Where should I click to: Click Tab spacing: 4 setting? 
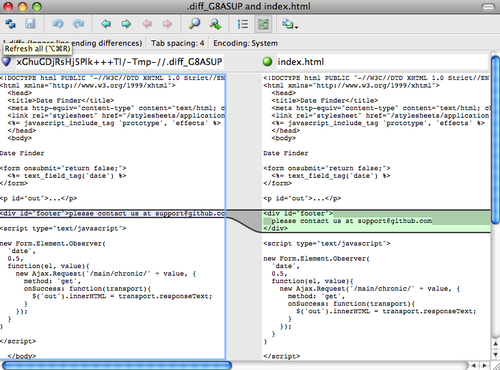[x=177, y=43]
